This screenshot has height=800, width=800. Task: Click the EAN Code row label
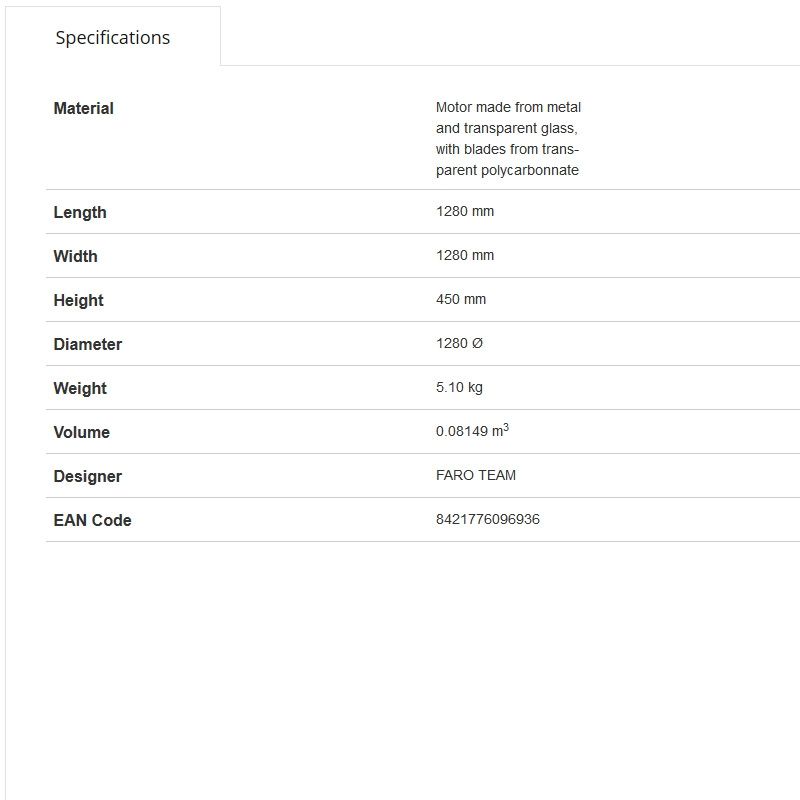[92, 520]
